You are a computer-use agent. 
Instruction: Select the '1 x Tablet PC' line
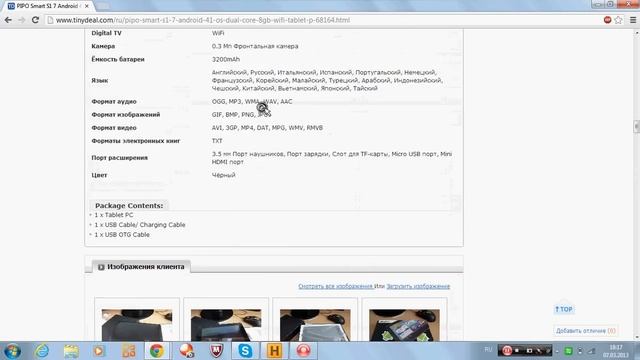113,215
